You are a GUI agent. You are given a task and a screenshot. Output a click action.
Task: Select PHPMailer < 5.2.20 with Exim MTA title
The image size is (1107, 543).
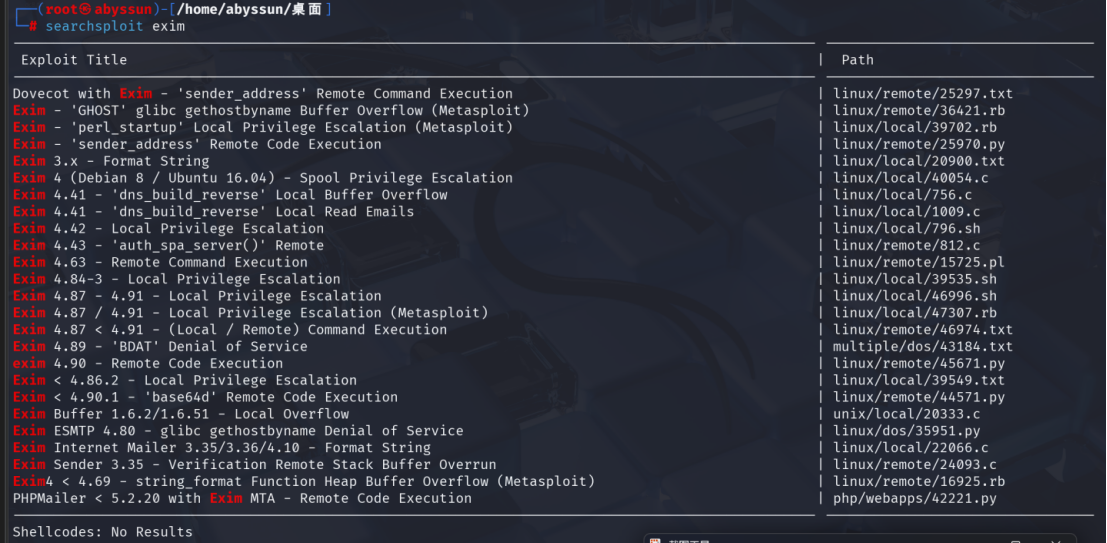(242, 499)
